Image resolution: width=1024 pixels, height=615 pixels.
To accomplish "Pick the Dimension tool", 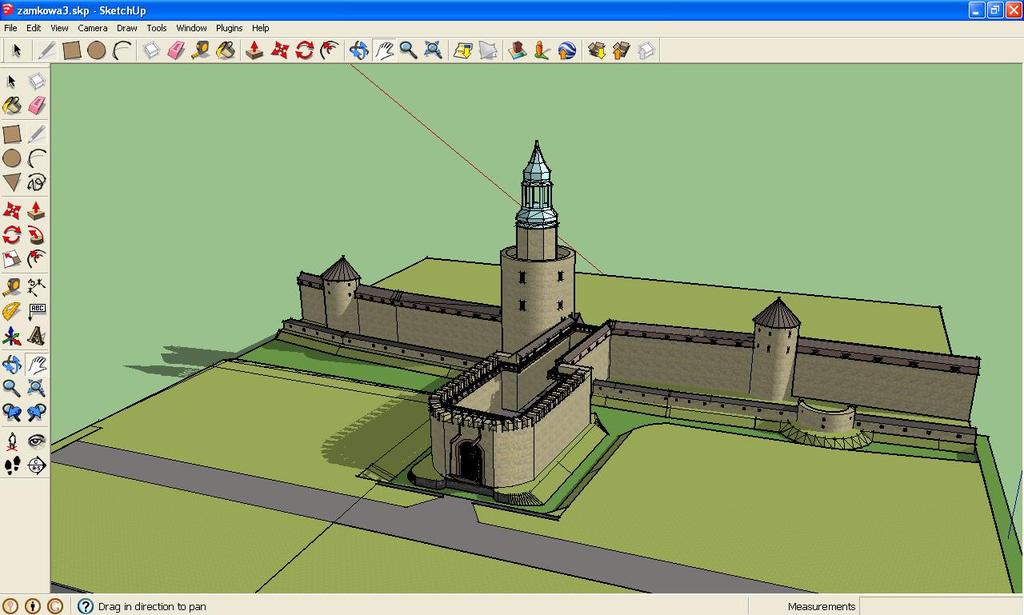I will [37, 287].
